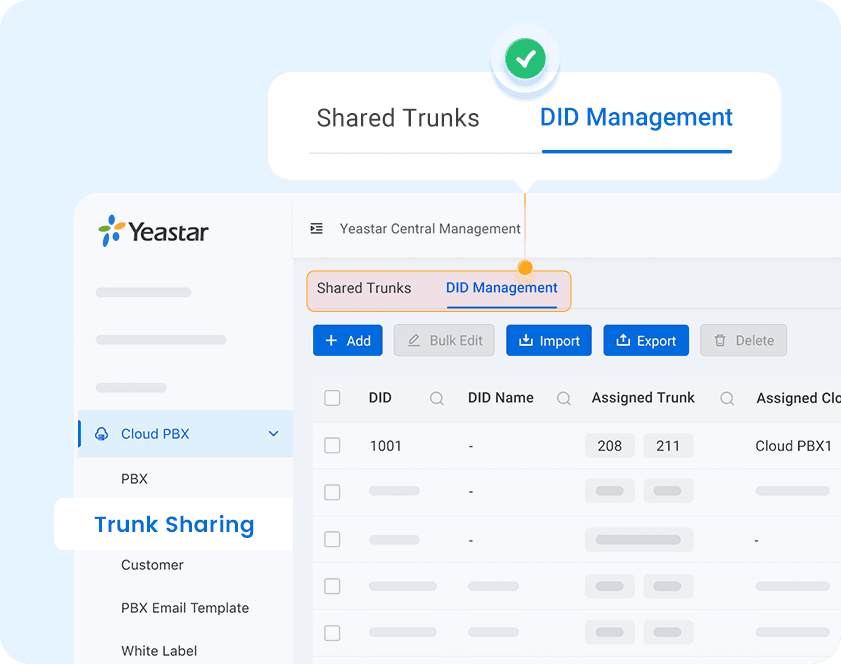Screen dimensions: 841x664
Task: Collapse the sidebar menu icon
Action: pyautogui.click(x=316, y=228)
